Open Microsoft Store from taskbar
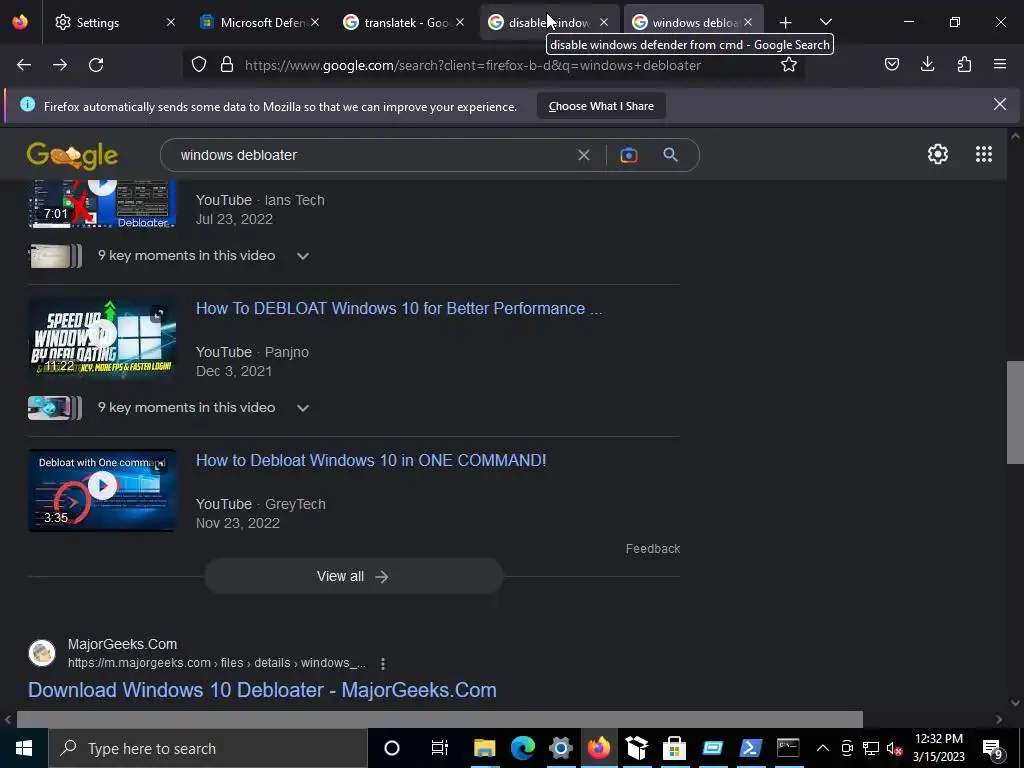The image size is (1024, 768). pyautogui.click(x=675, y=748)
